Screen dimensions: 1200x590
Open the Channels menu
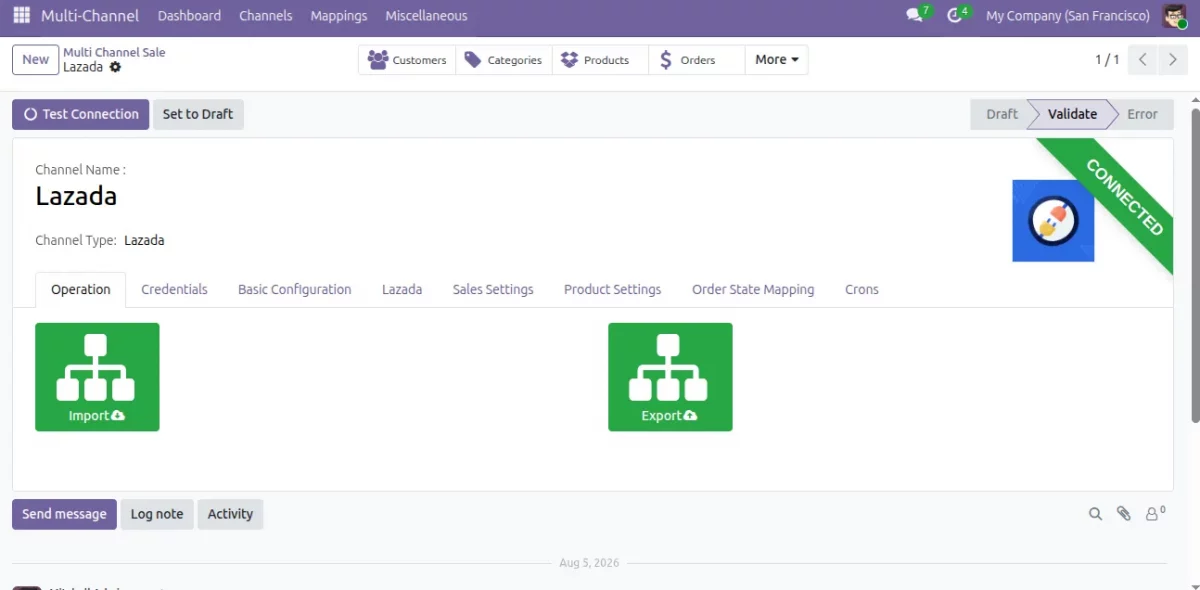point(266,15)
